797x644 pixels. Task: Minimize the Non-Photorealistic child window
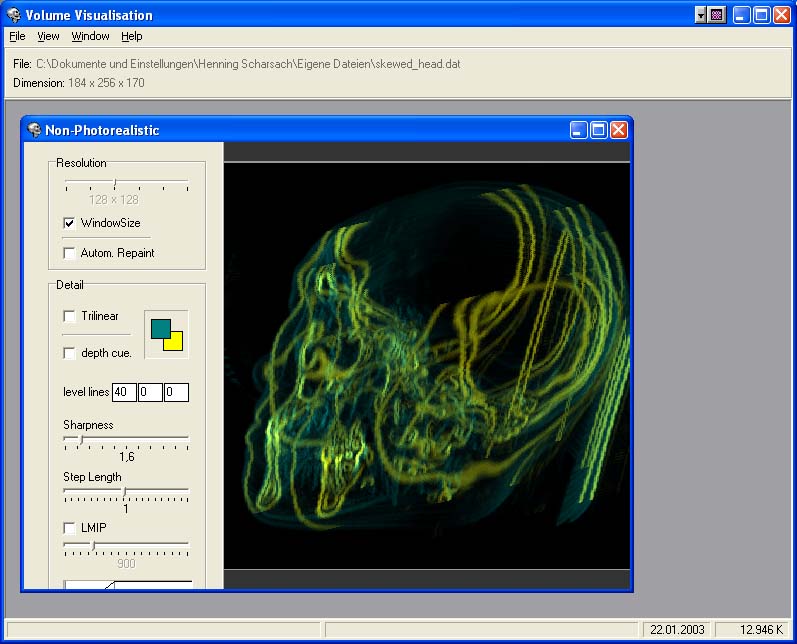click(579, 130)
